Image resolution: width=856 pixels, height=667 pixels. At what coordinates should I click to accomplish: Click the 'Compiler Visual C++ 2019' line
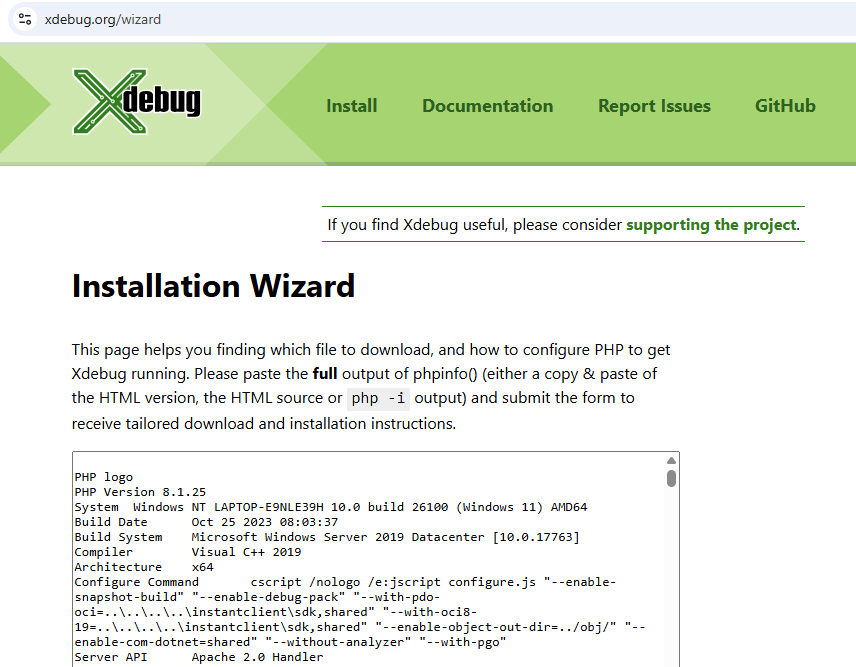coord(188,552)
